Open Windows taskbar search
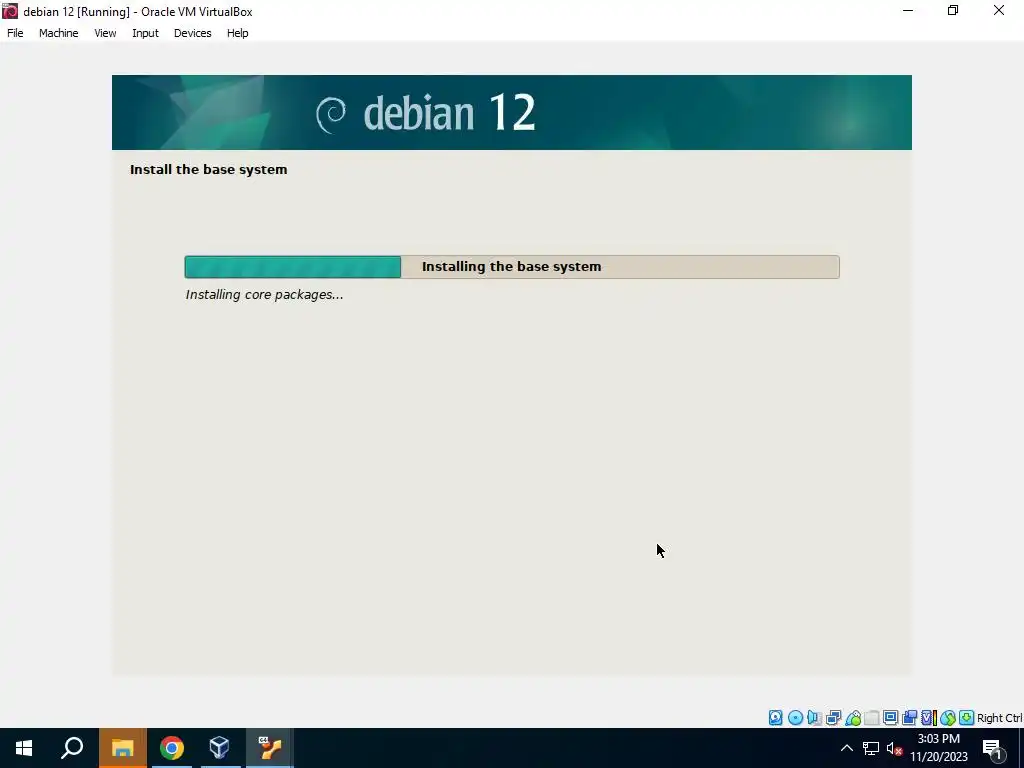The width and height of the screenshot is (1024, 768). click(x=72, y=748)
